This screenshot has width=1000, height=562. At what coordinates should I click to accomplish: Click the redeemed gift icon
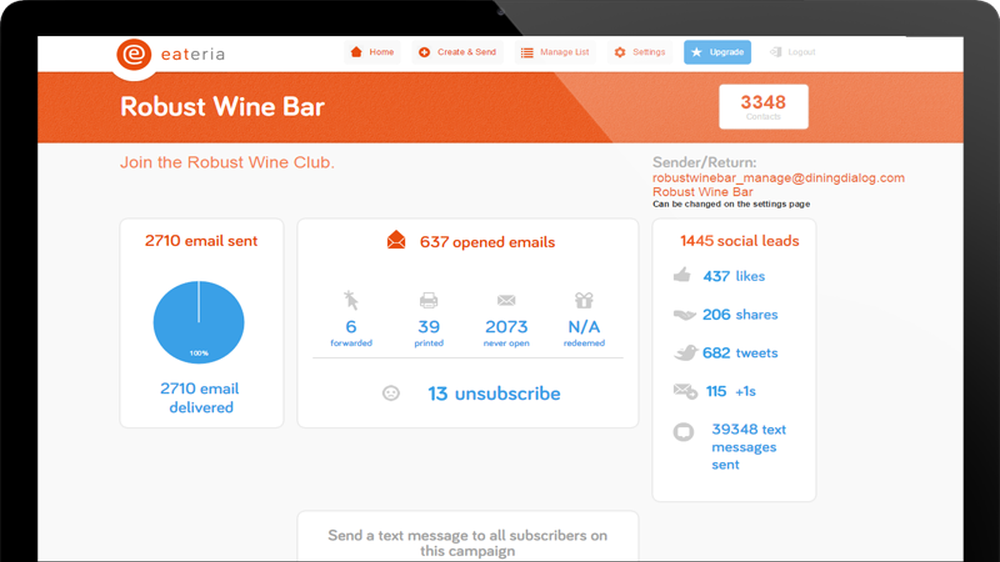point(584,300)
